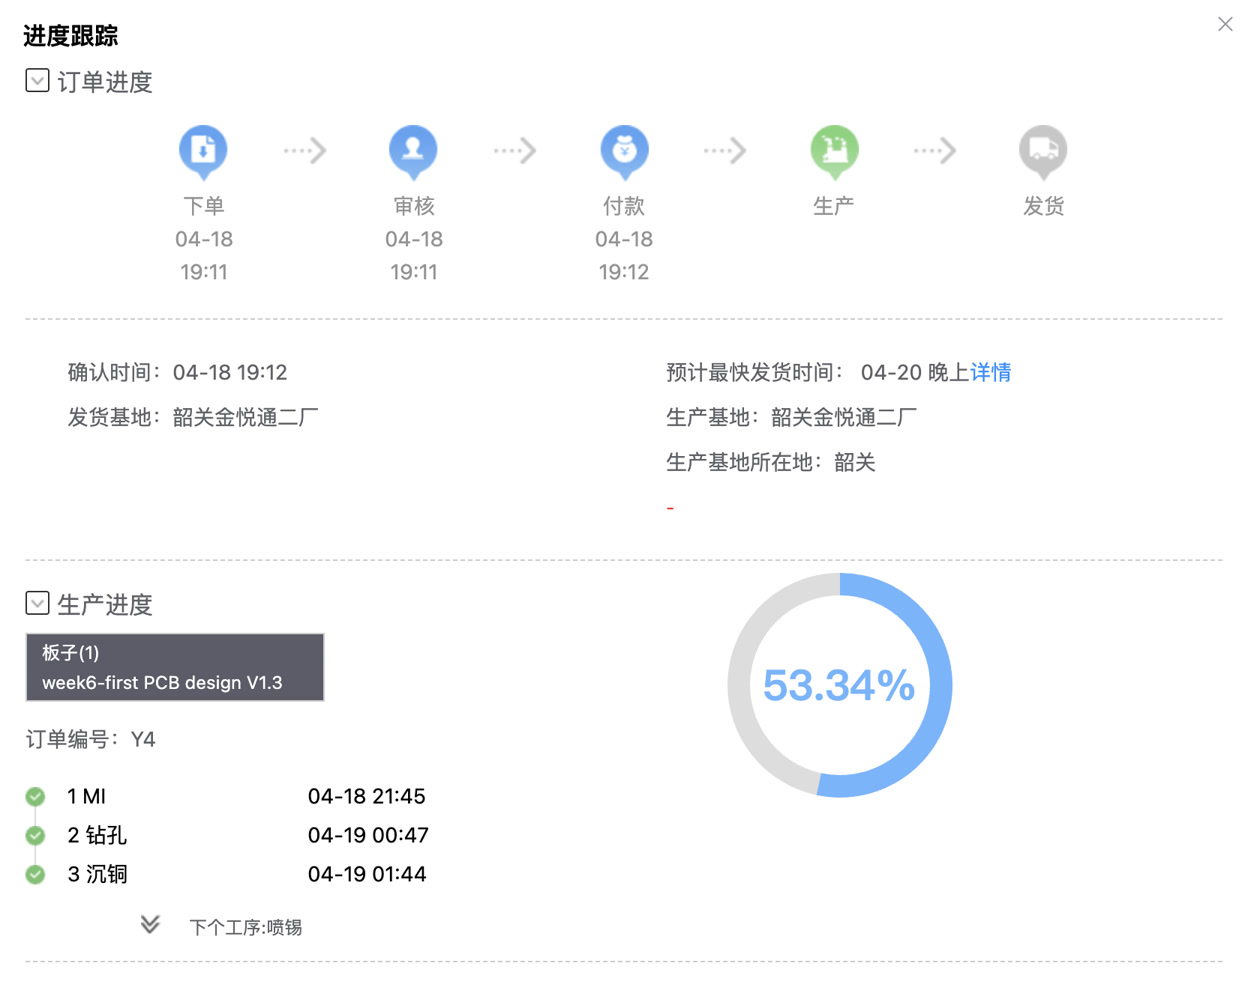
Task: Collapse the 订单进度 section
Action: (37, 81)
